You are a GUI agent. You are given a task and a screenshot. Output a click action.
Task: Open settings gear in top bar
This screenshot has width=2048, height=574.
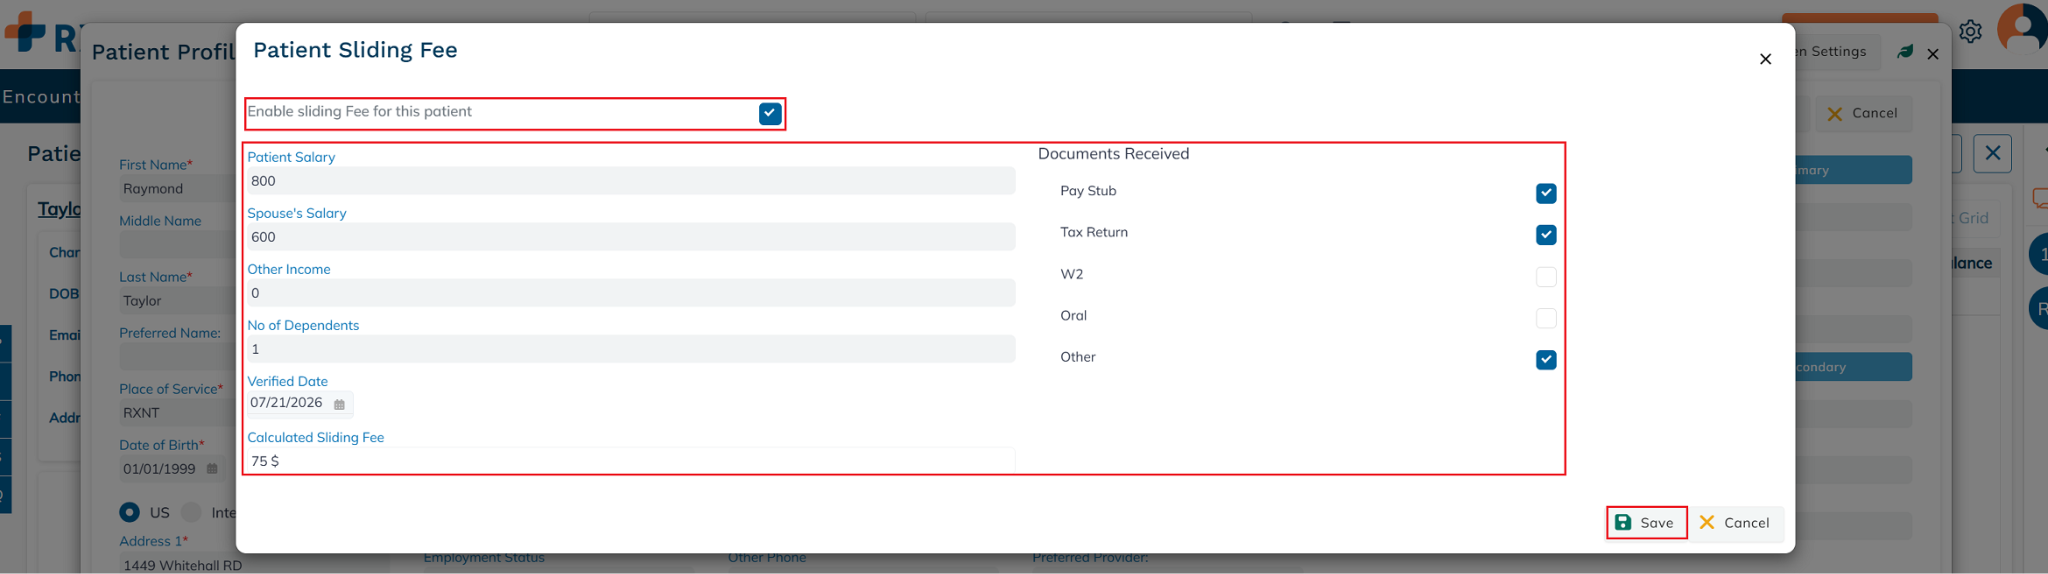pyautogui.click(x=1970, y=31)
